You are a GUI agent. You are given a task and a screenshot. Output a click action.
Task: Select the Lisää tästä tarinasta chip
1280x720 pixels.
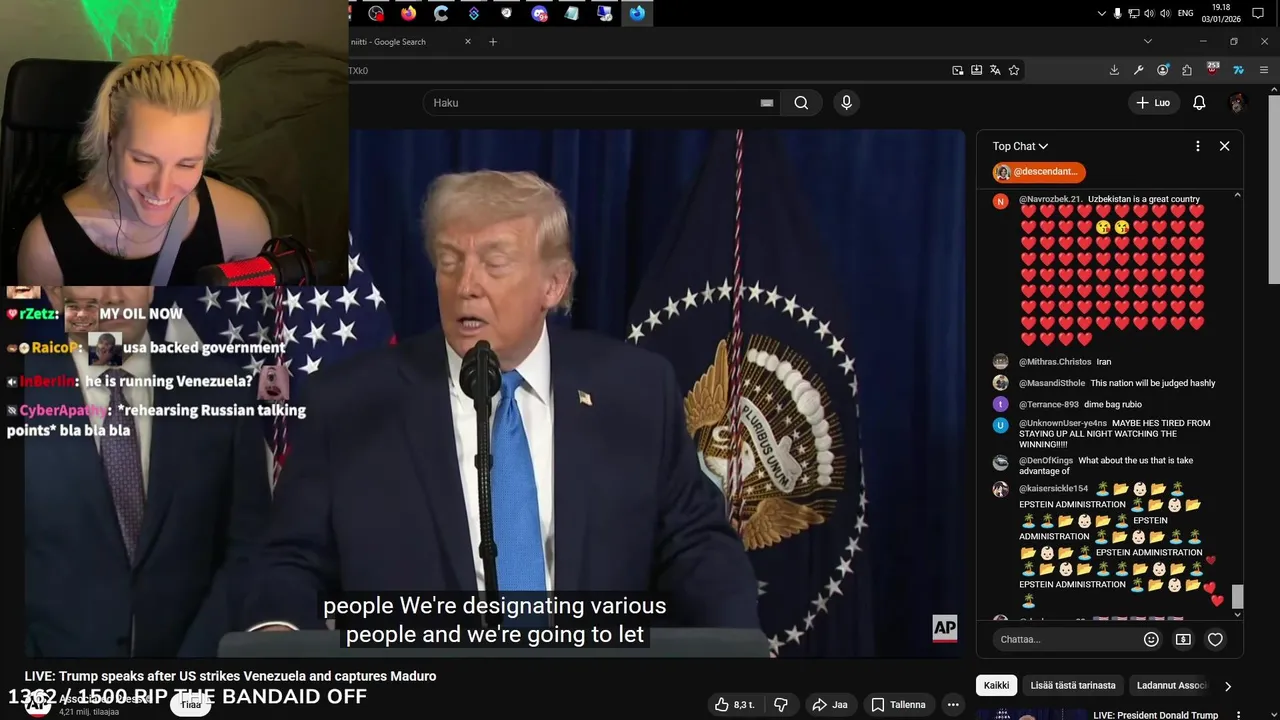point(1073,686)
